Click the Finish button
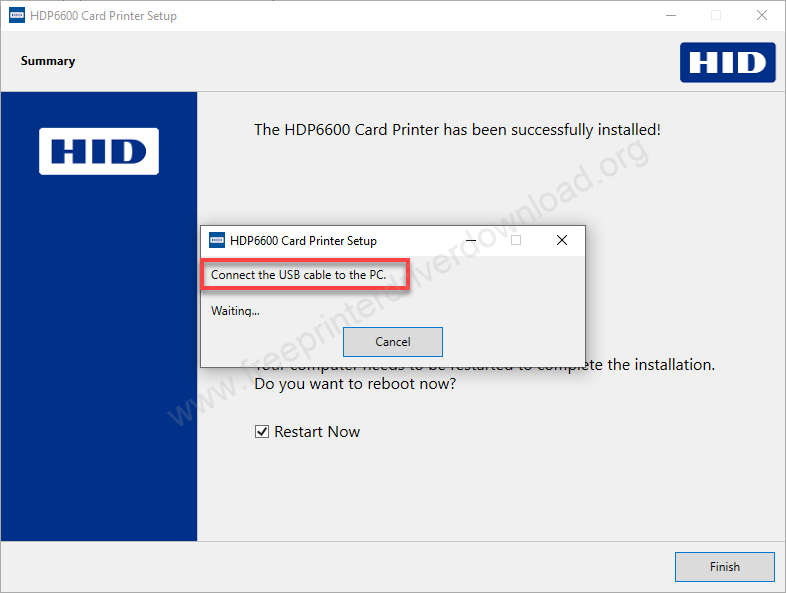 tap(724, 566)
